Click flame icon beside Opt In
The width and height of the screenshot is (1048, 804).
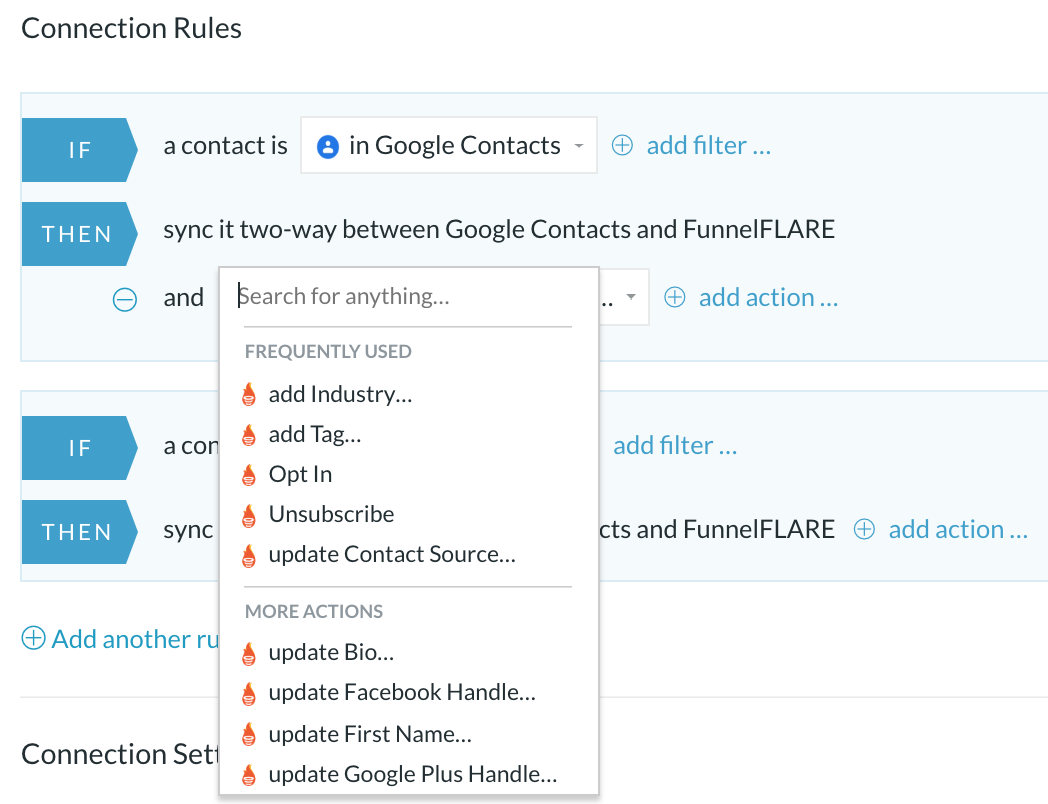(249, 475)
